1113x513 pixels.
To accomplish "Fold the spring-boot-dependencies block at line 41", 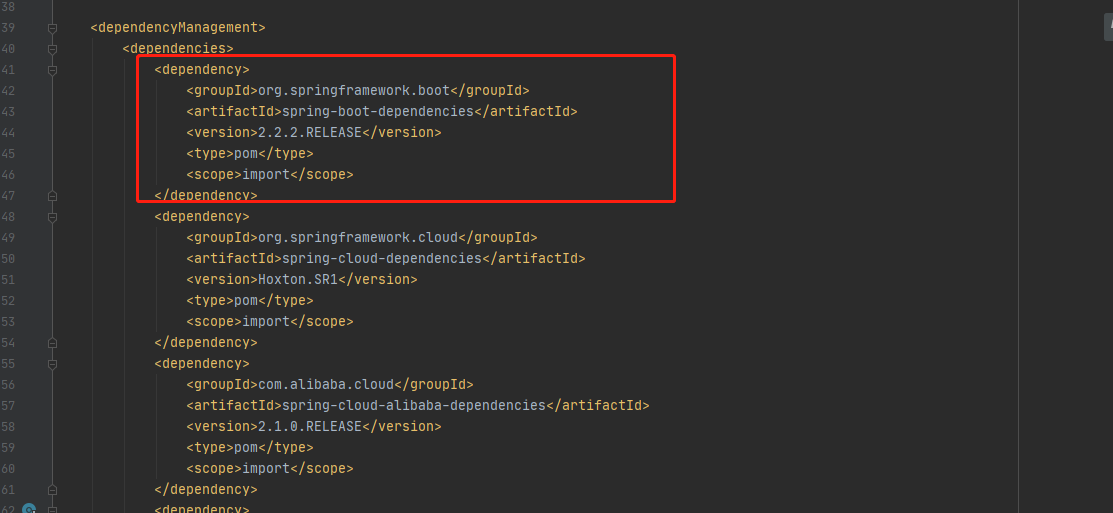I will 52,70.
